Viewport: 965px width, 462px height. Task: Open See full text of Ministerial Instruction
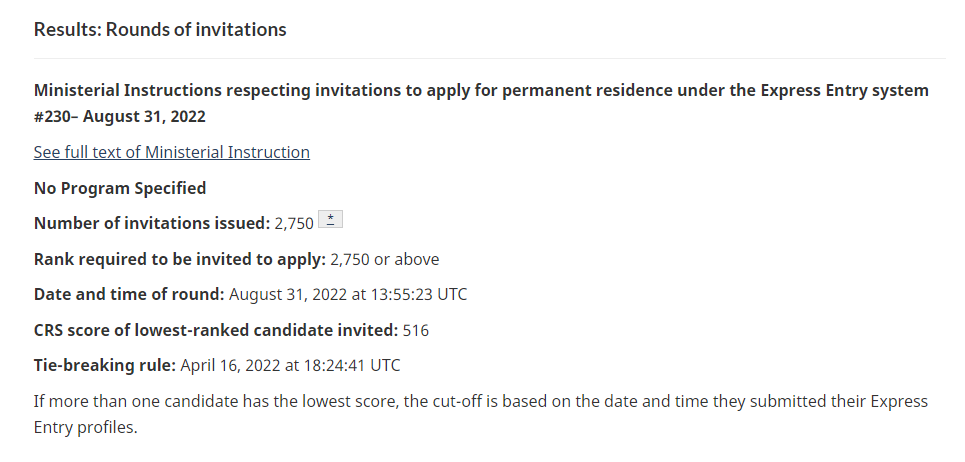[172, 152]
